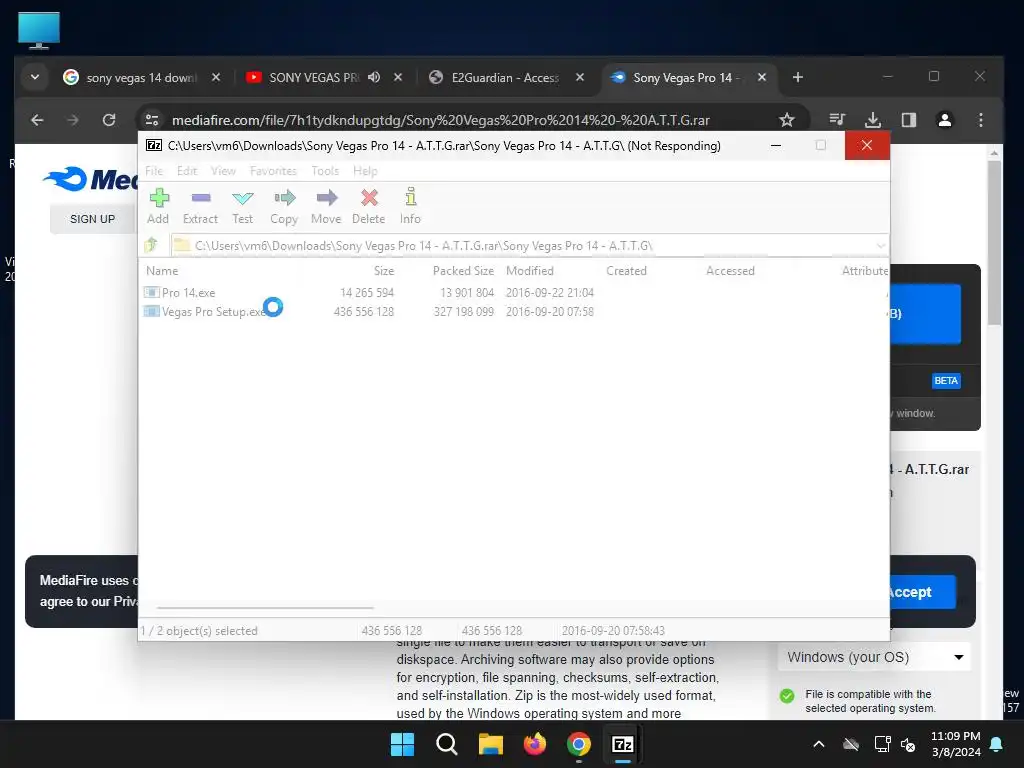Open the Windows Start menu

[x=402, y=744]
